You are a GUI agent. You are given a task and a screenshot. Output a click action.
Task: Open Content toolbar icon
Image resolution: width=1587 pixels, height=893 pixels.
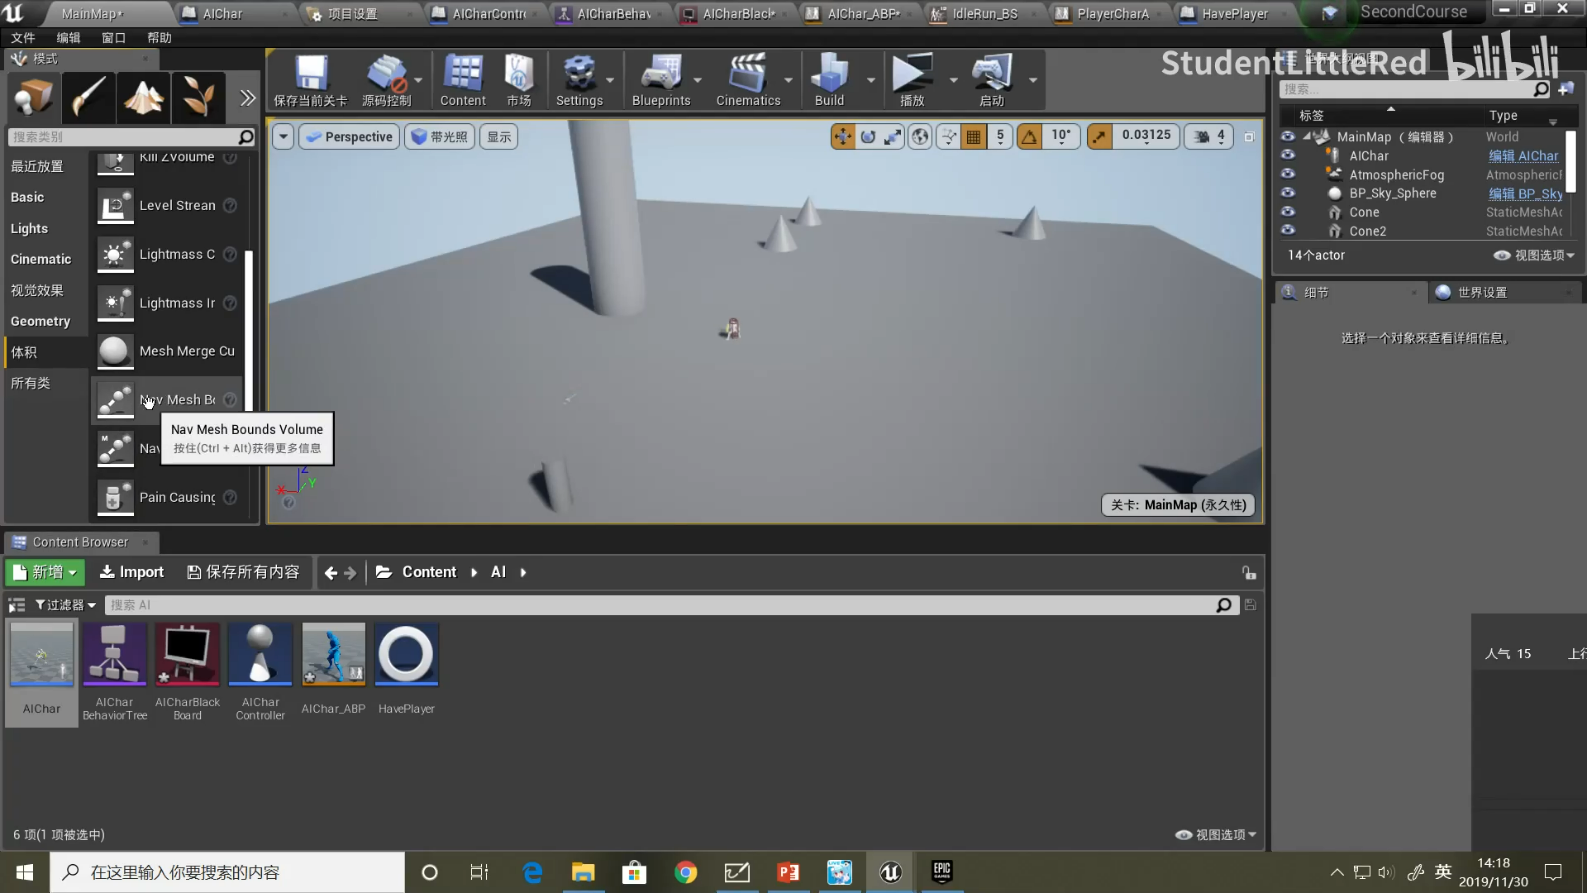(x=463, y=80)
